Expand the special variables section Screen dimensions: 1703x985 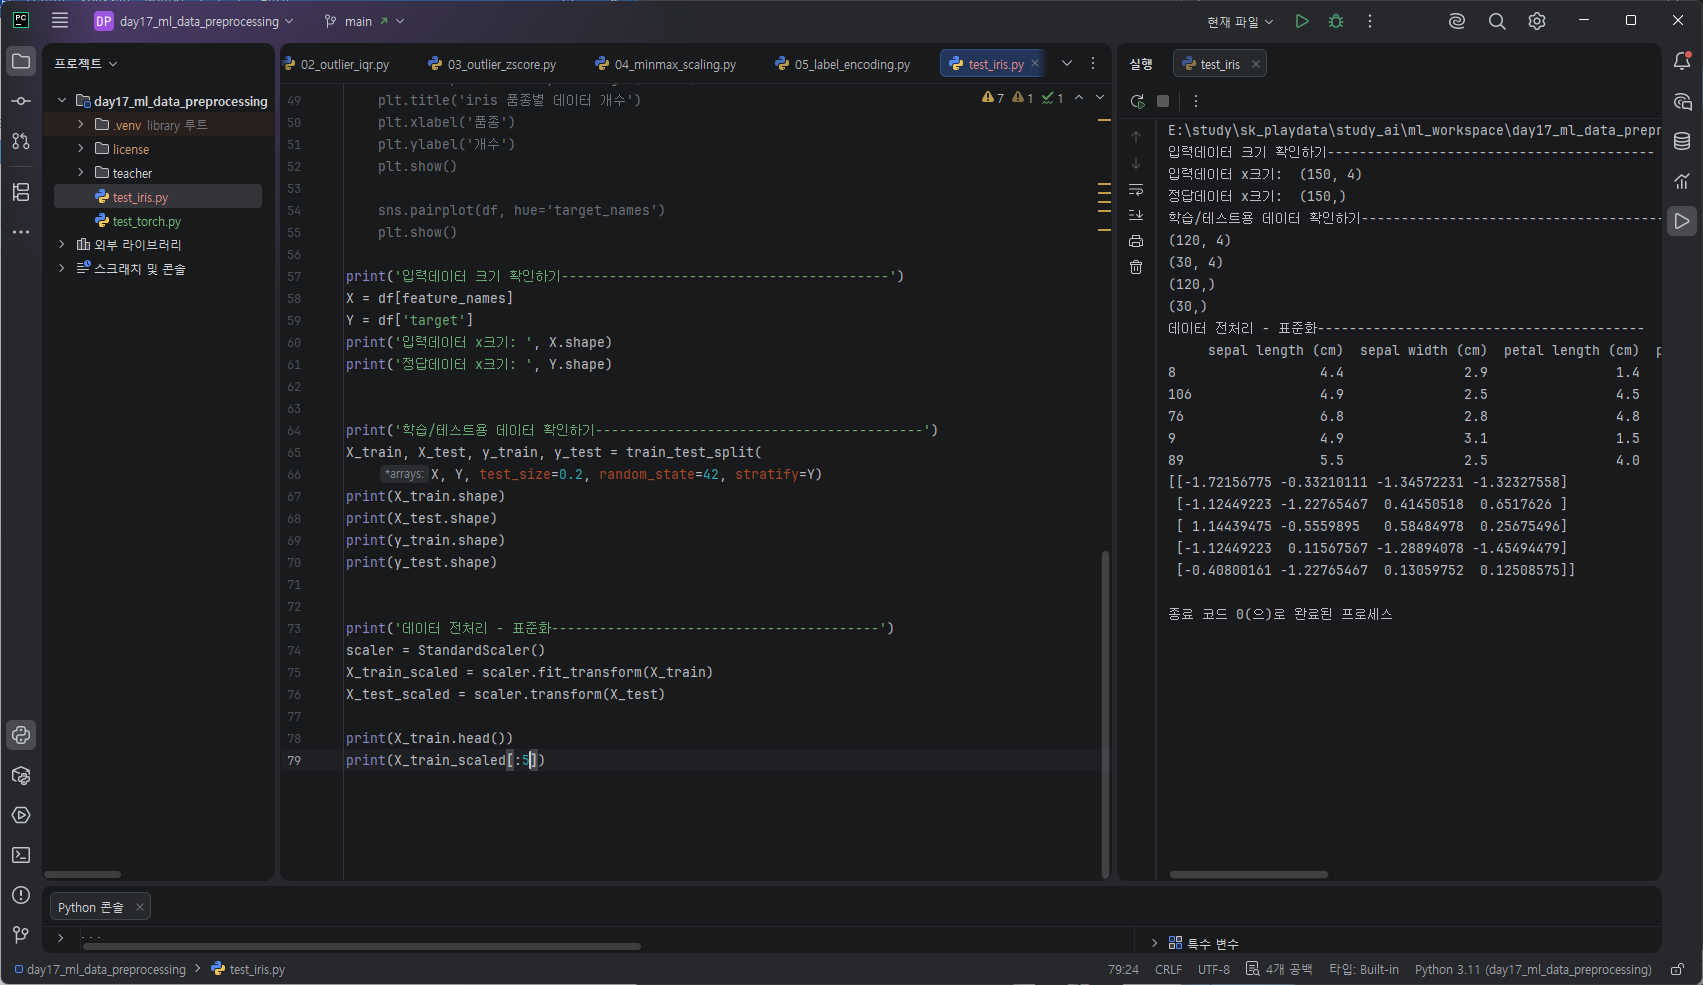click(x=1154, y=943)
